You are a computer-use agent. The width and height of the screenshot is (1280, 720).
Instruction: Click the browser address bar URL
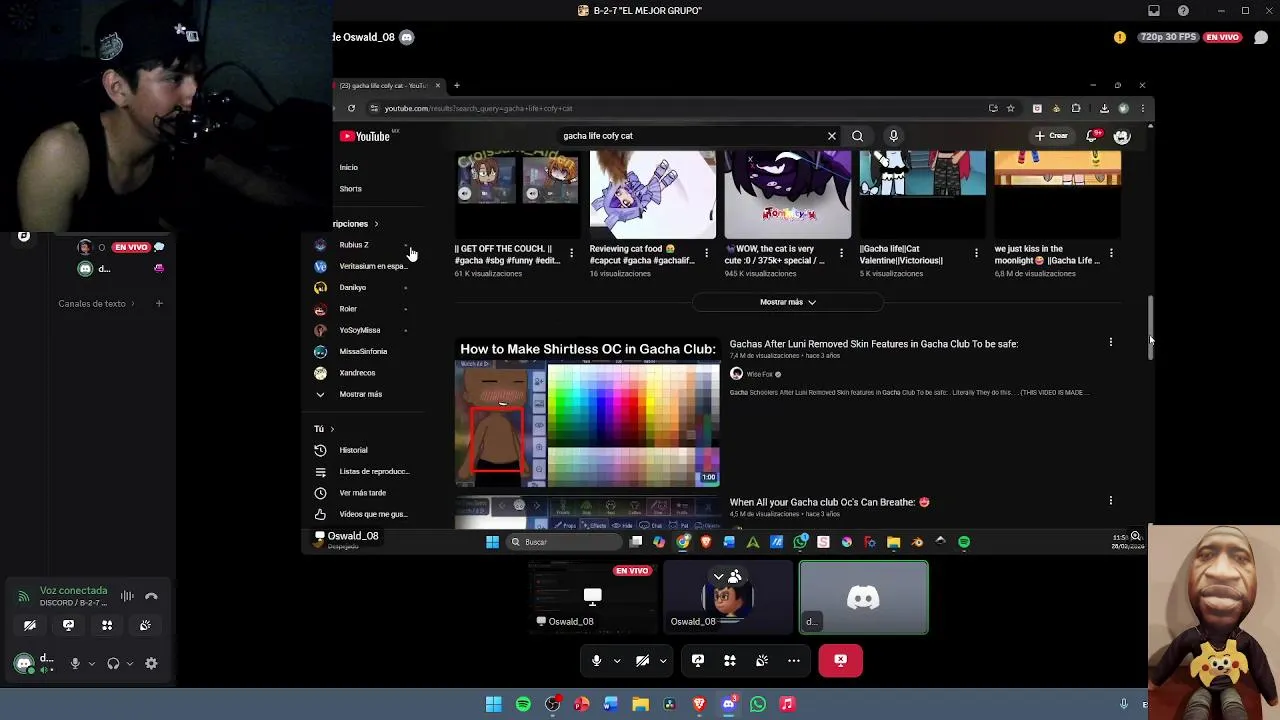coord(478,108)
